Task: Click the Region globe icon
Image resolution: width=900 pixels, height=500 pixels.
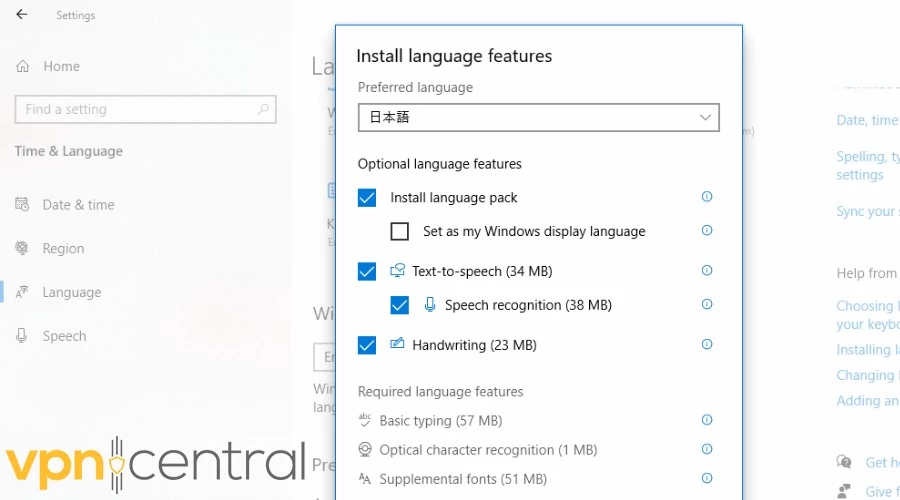Action: (x=22, y=248)
